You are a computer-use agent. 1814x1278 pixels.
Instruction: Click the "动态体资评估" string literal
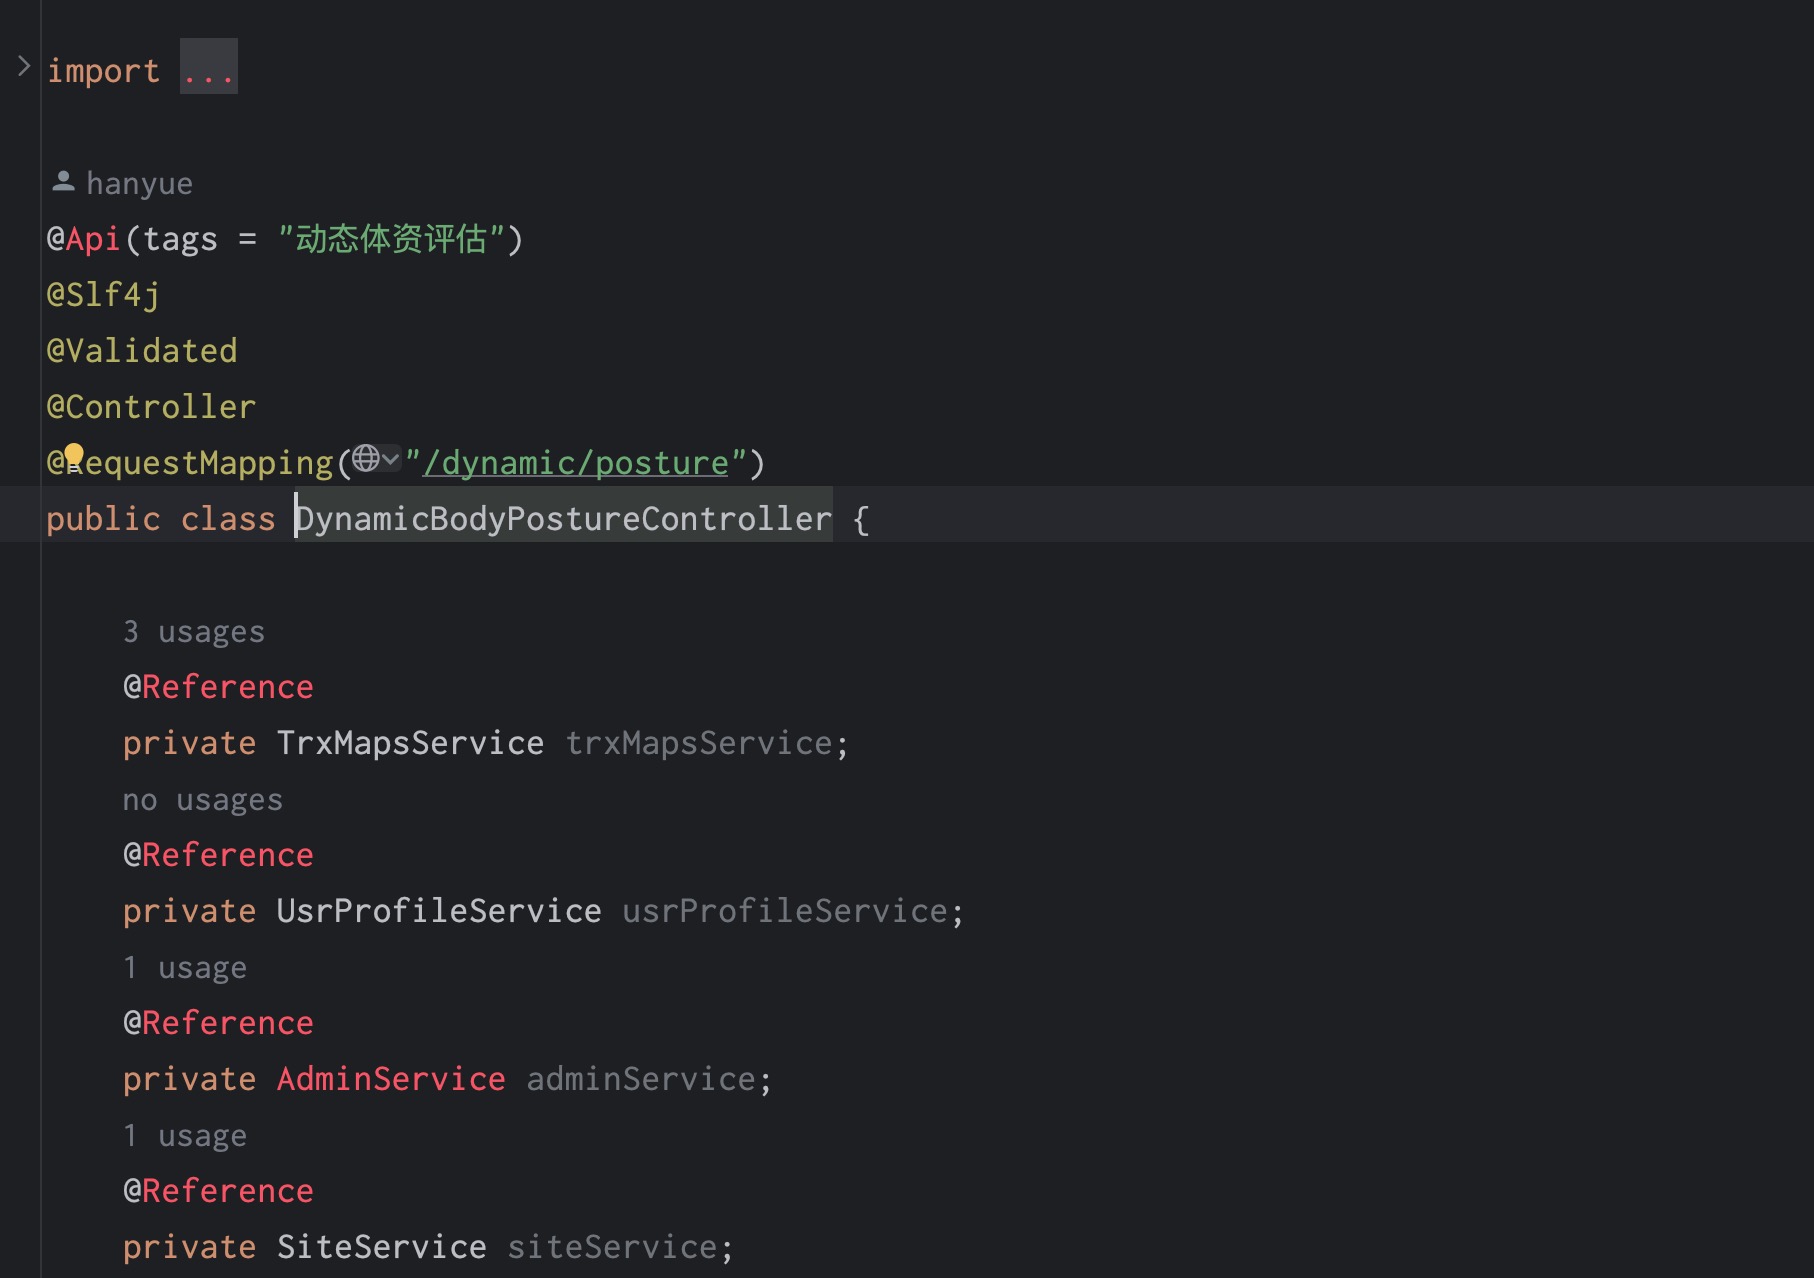pos(391,239)
